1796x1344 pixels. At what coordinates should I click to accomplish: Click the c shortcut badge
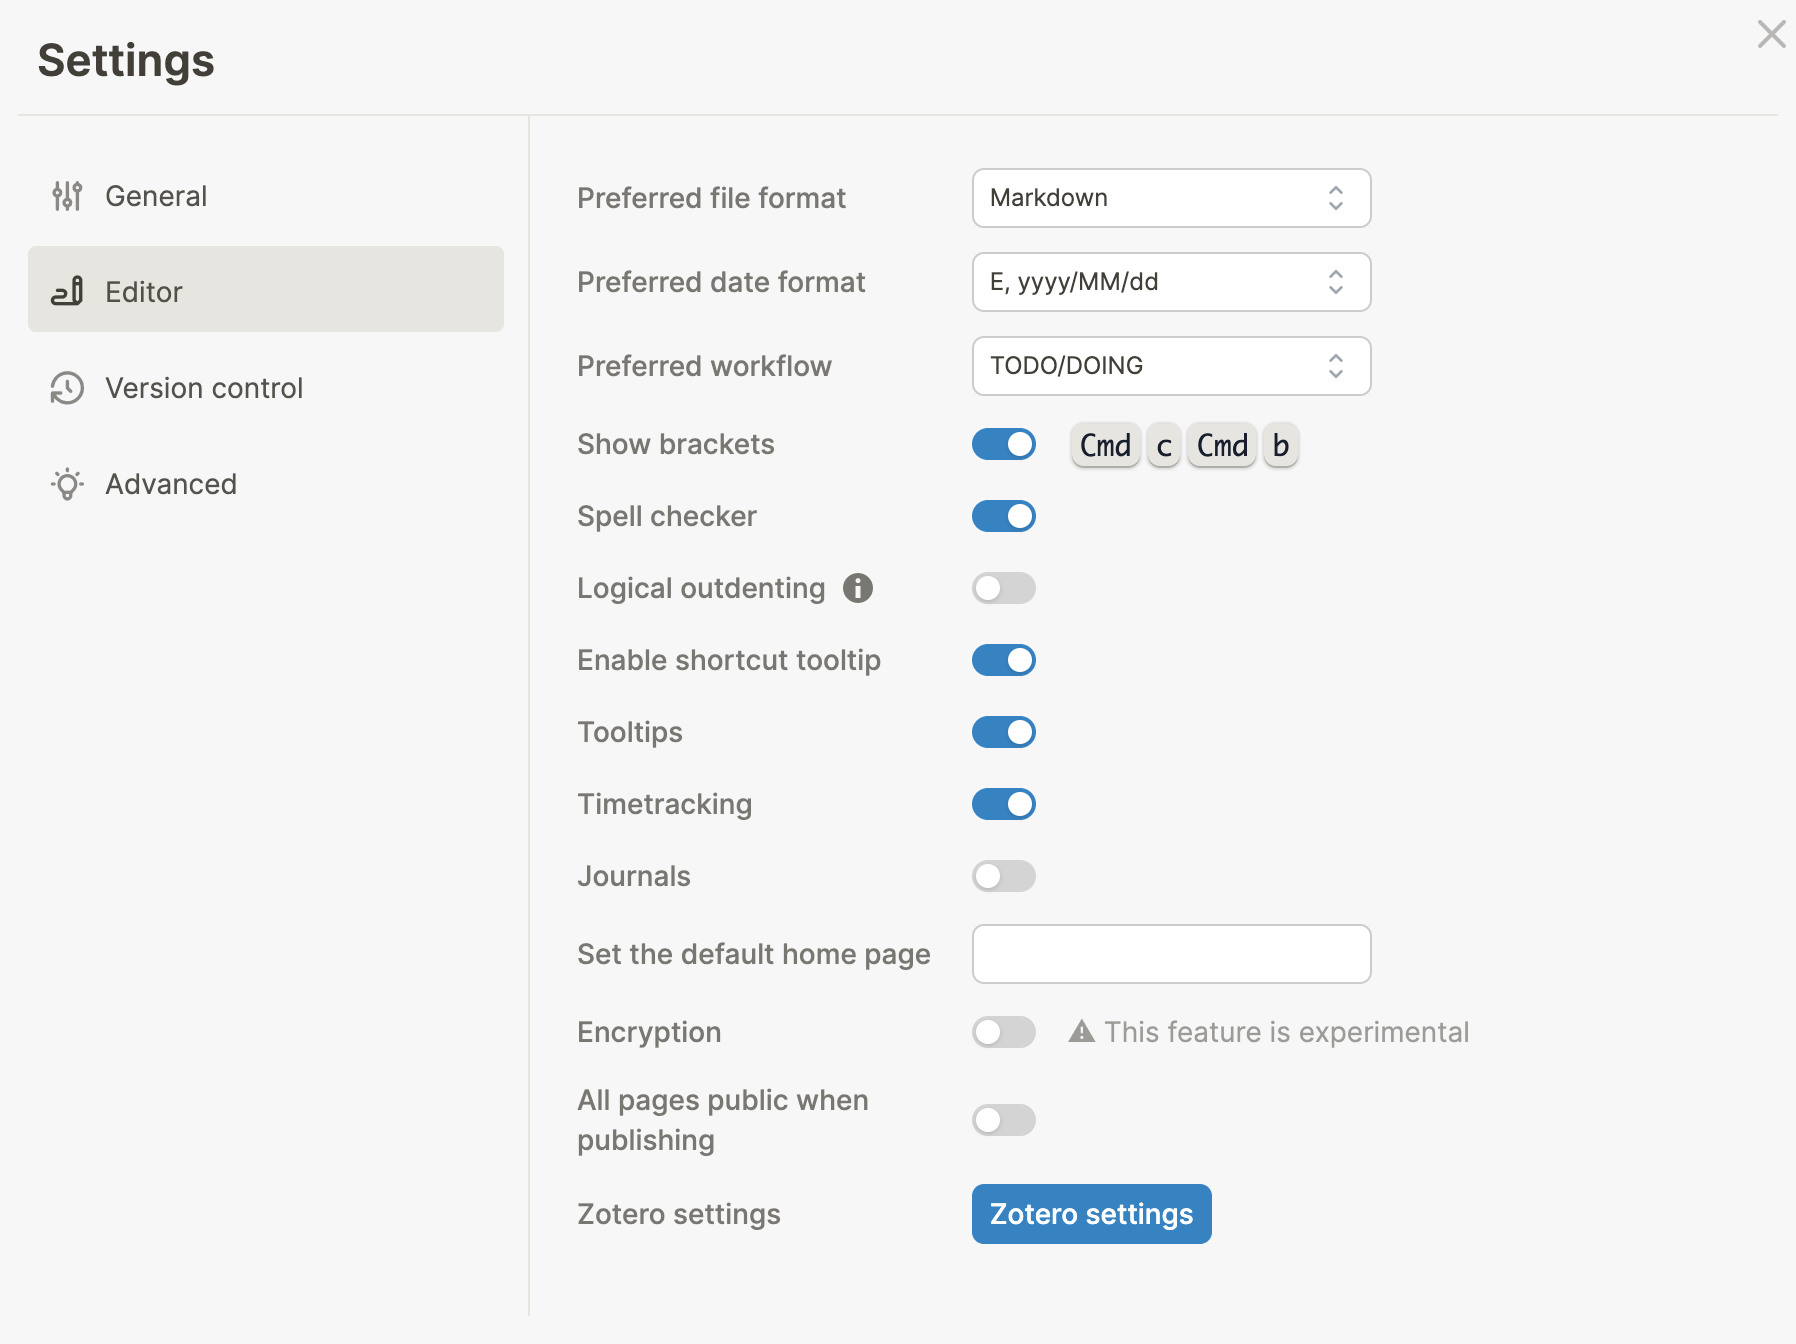point(1162,445)
